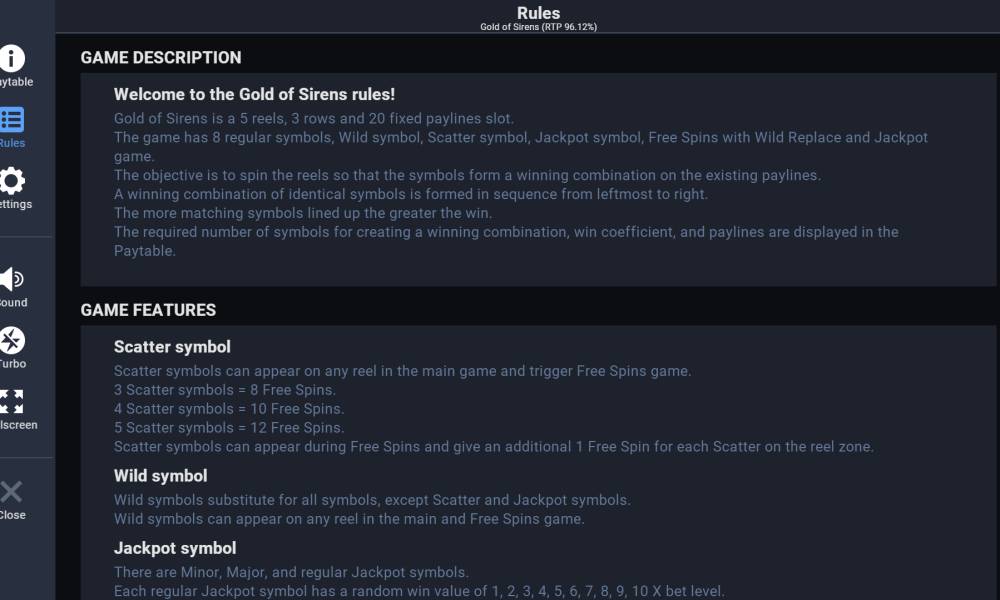Open Settings via the gear icon
The image size is (1000, 600).
[12, 181]
